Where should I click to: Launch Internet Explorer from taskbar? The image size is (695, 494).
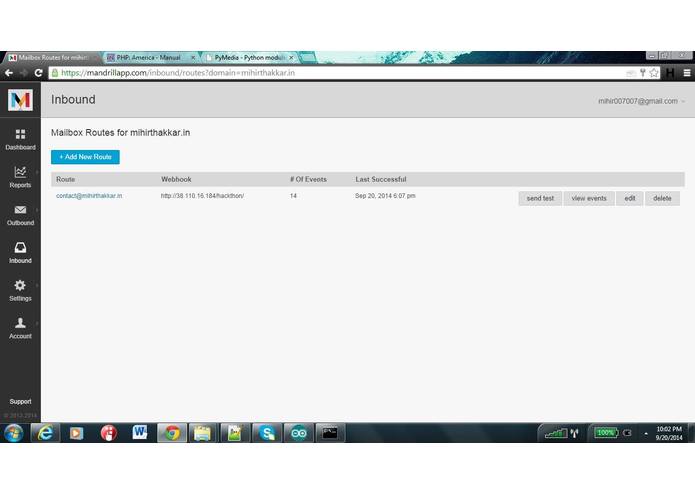(45, 433)
